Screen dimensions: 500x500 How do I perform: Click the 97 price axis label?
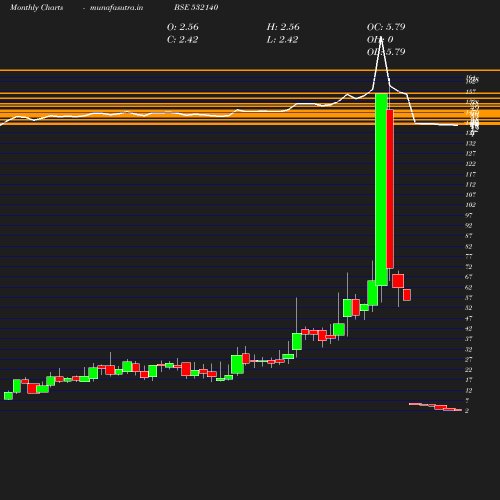(x=469, y=215)
